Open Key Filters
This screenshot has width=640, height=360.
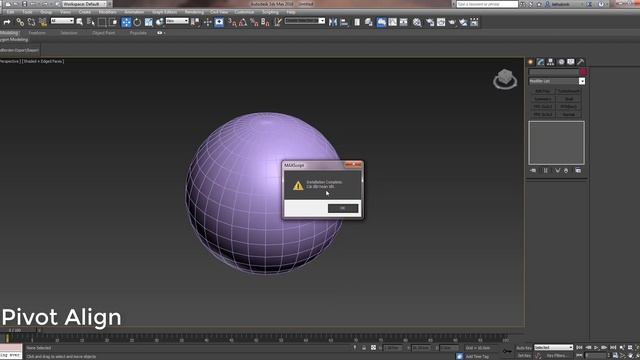click(556, 356)
